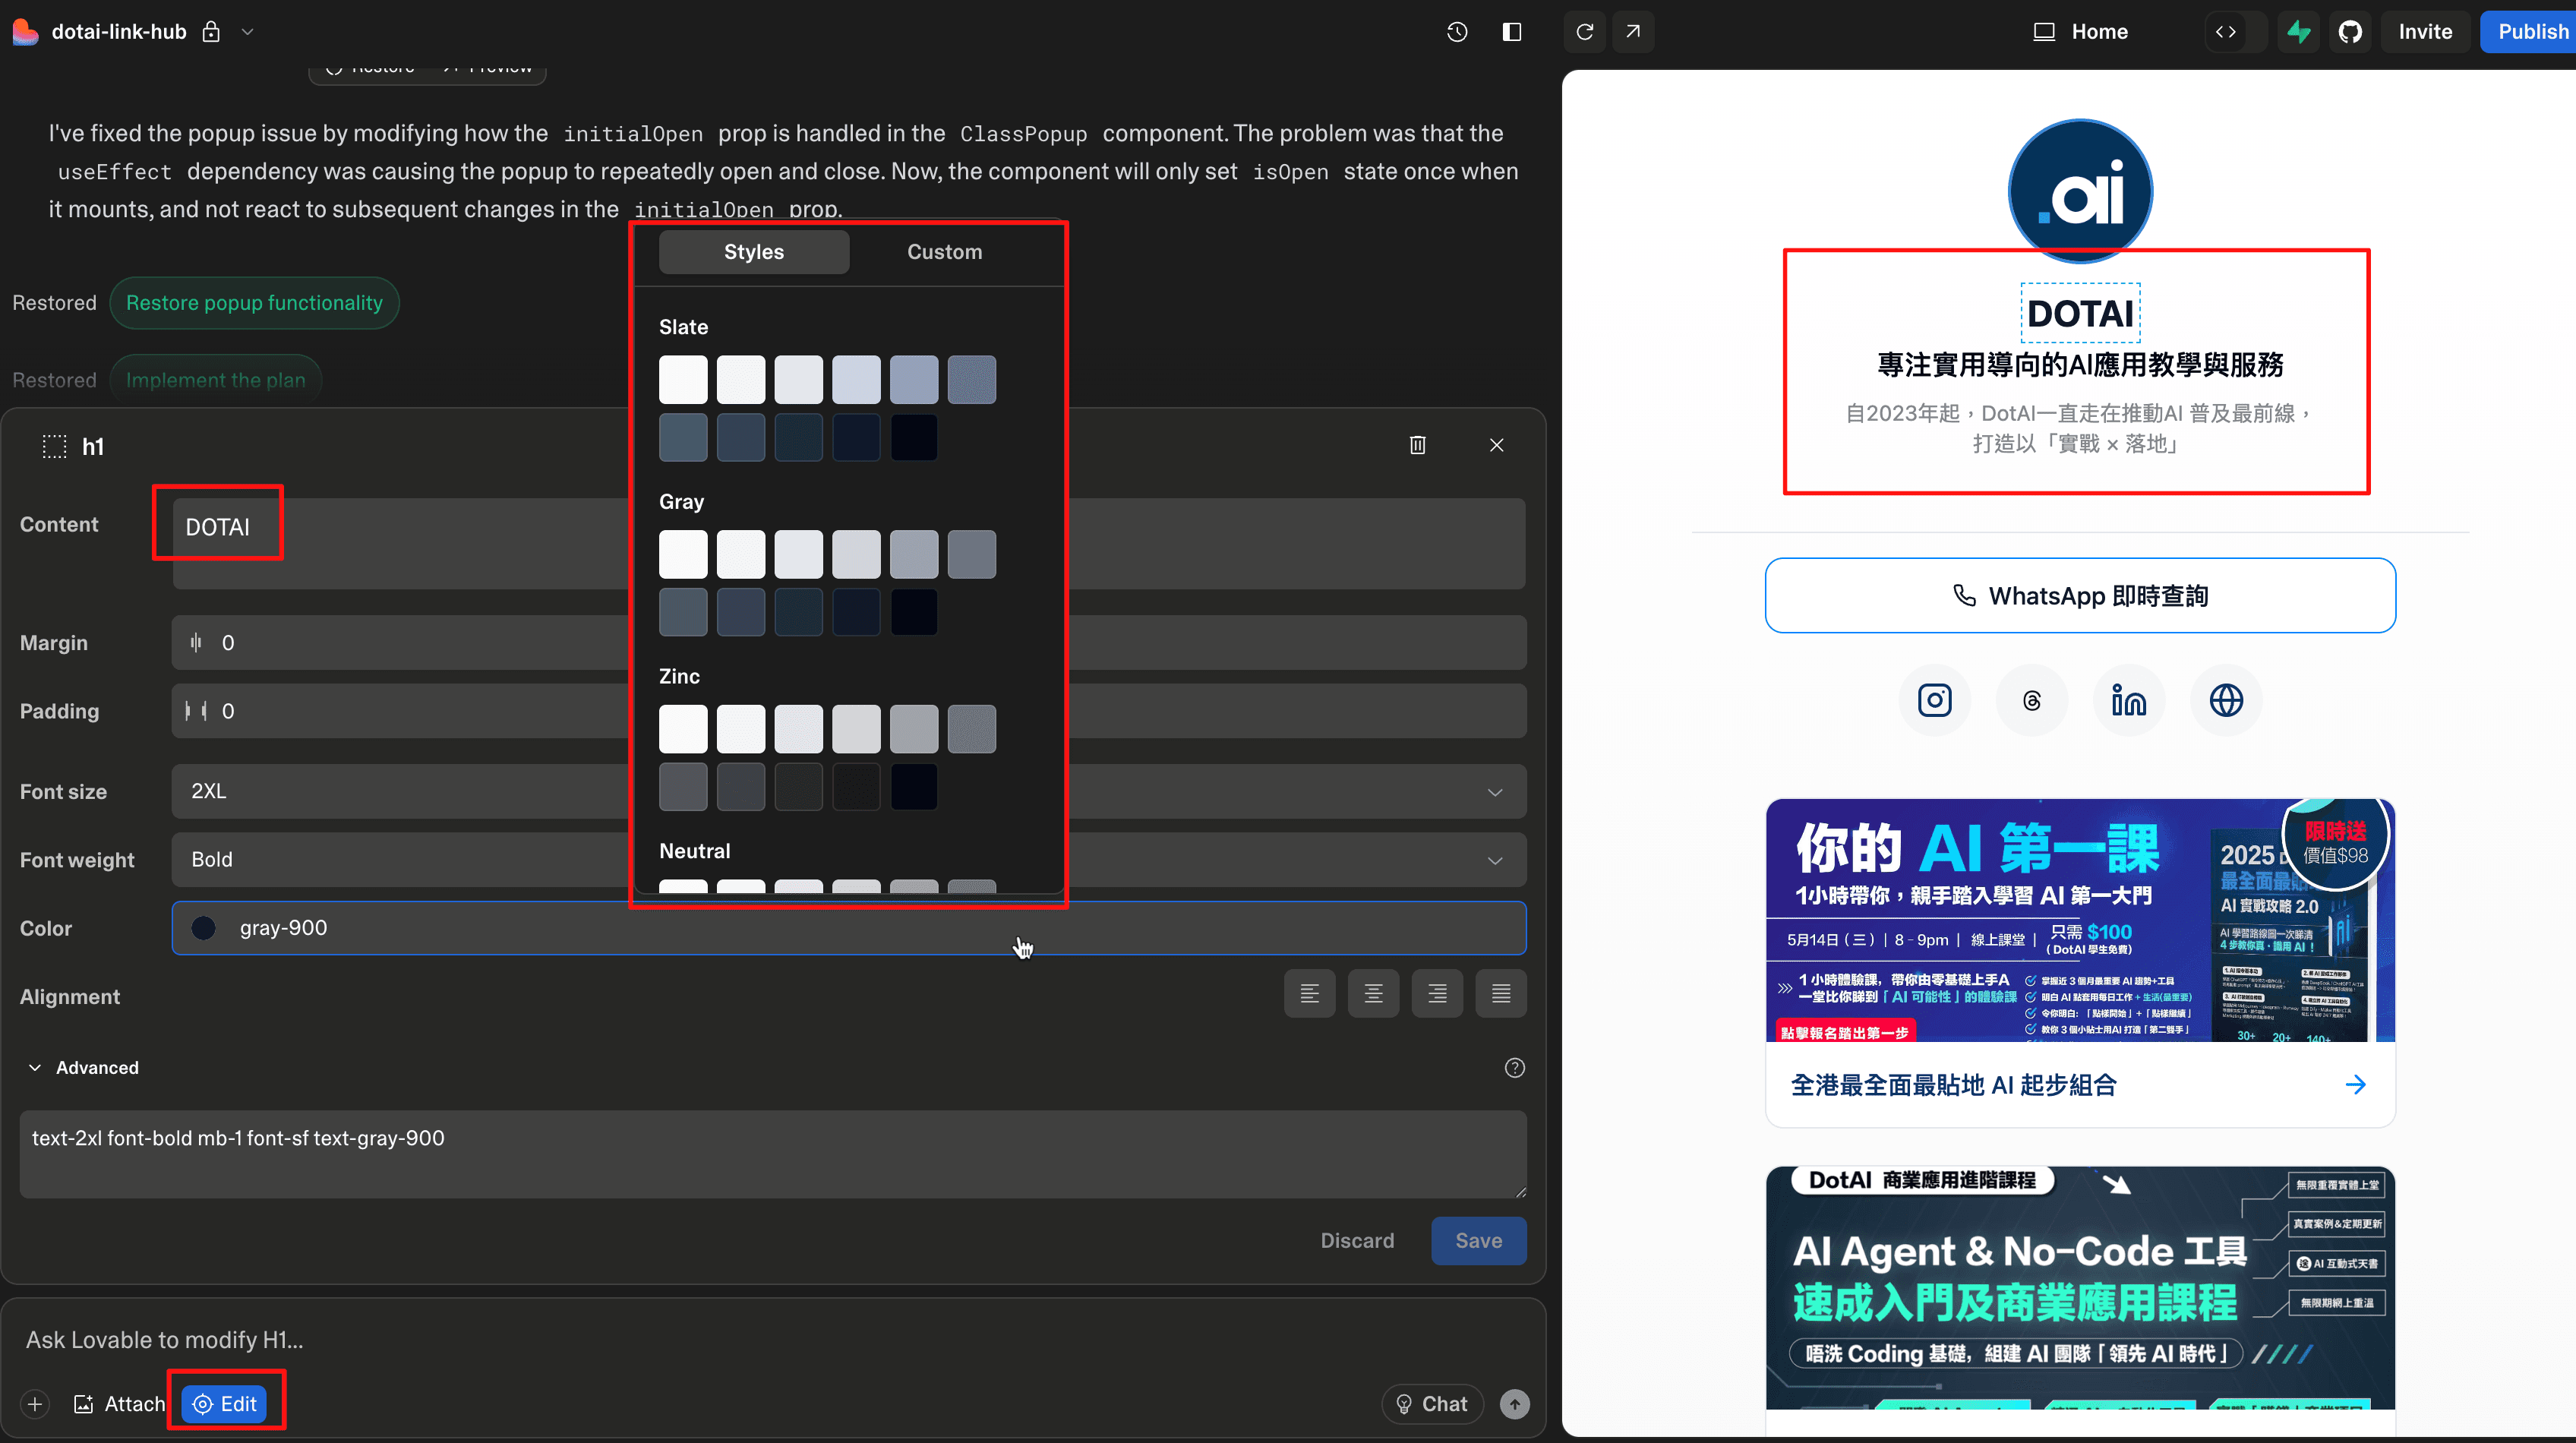Open the Font size dropdown showing 2XL

849,791
